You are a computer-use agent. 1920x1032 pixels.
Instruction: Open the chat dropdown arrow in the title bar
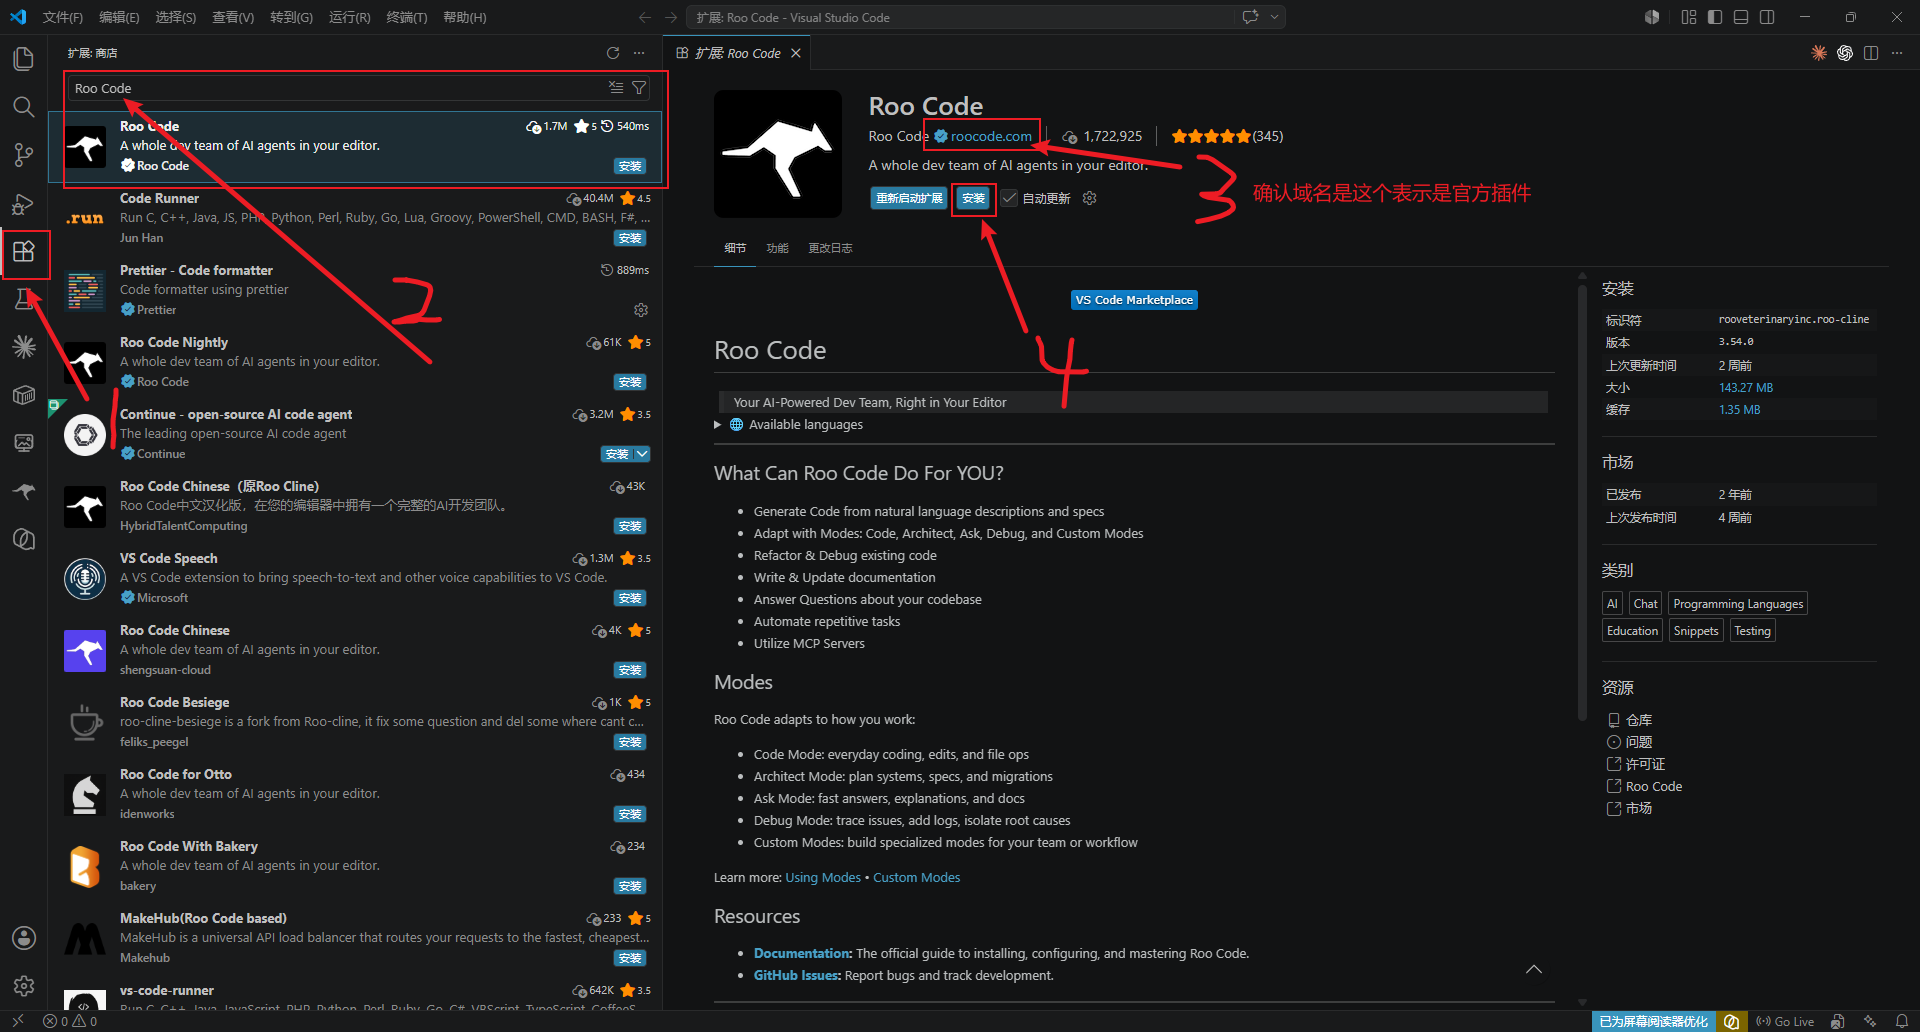[x=1274, y=17]
